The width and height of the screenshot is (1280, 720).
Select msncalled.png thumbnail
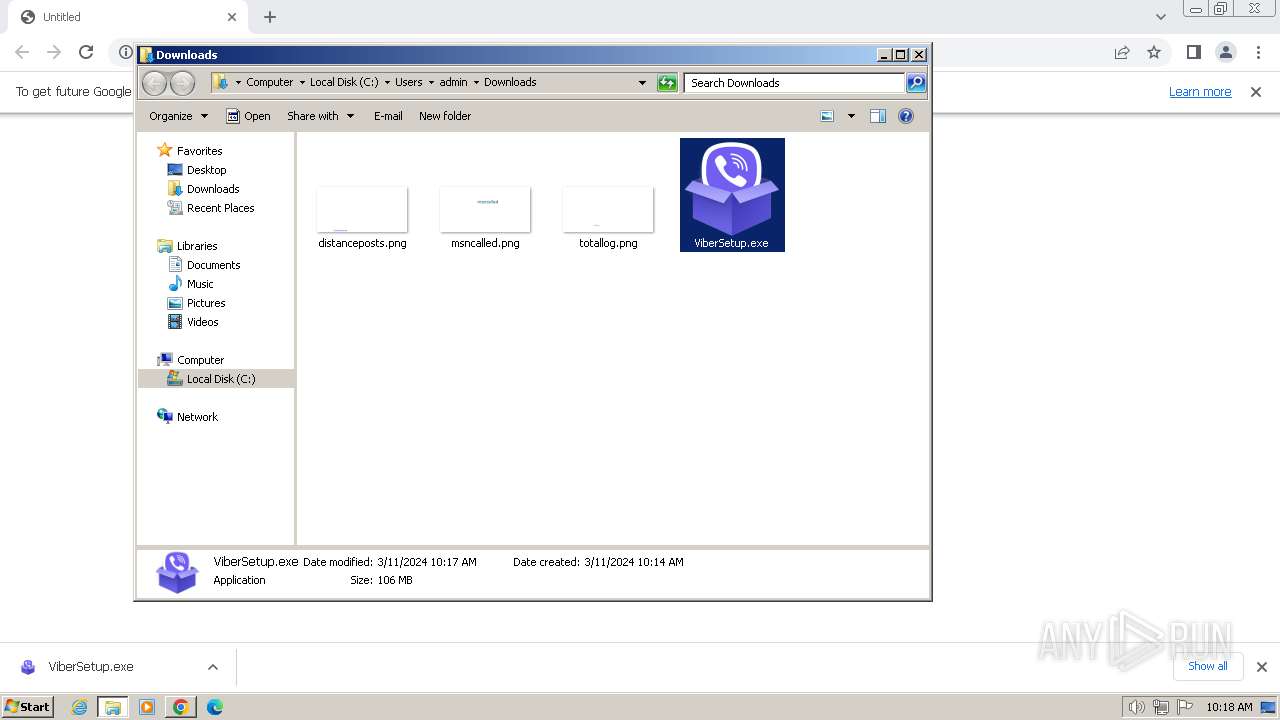[x=485, y=209]
